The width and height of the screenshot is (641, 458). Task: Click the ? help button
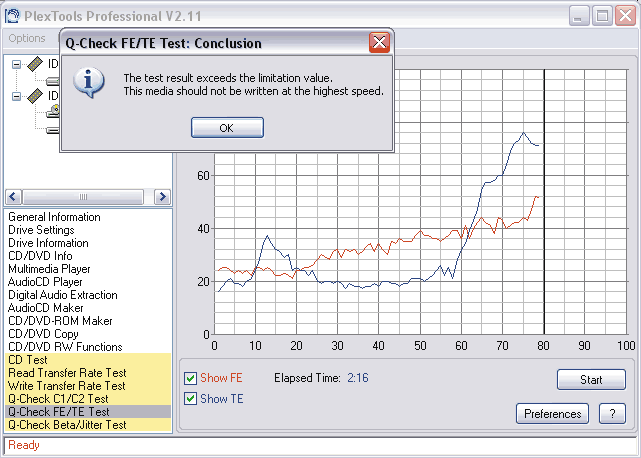pos(612,414)
